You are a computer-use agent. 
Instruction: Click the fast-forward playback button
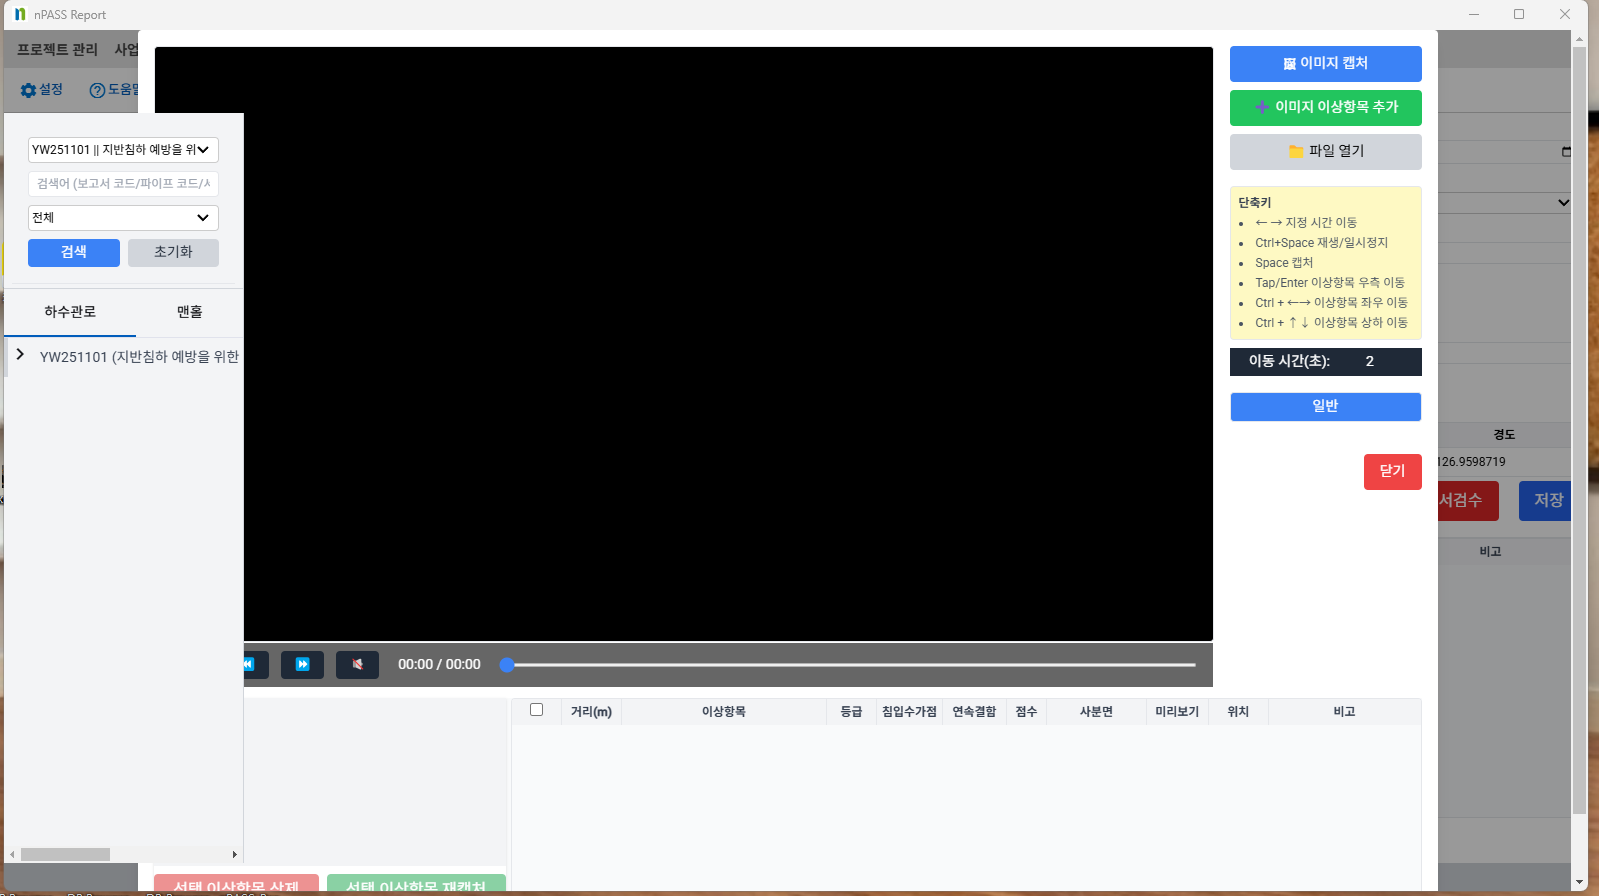tap(302, 664)
